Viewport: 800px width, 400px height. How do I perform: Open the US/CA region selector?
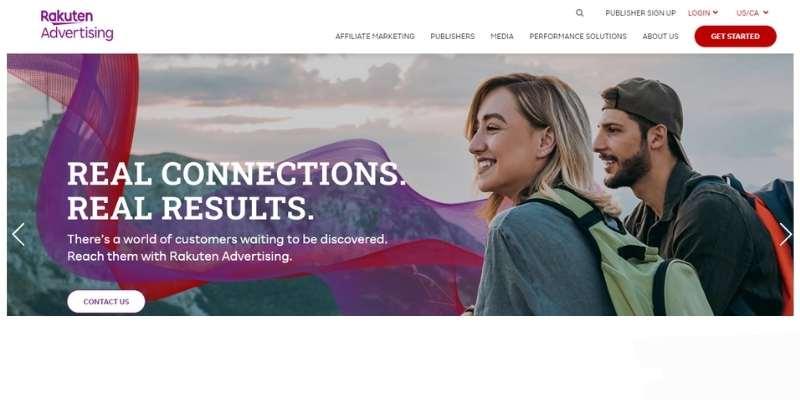coord(752,13)
